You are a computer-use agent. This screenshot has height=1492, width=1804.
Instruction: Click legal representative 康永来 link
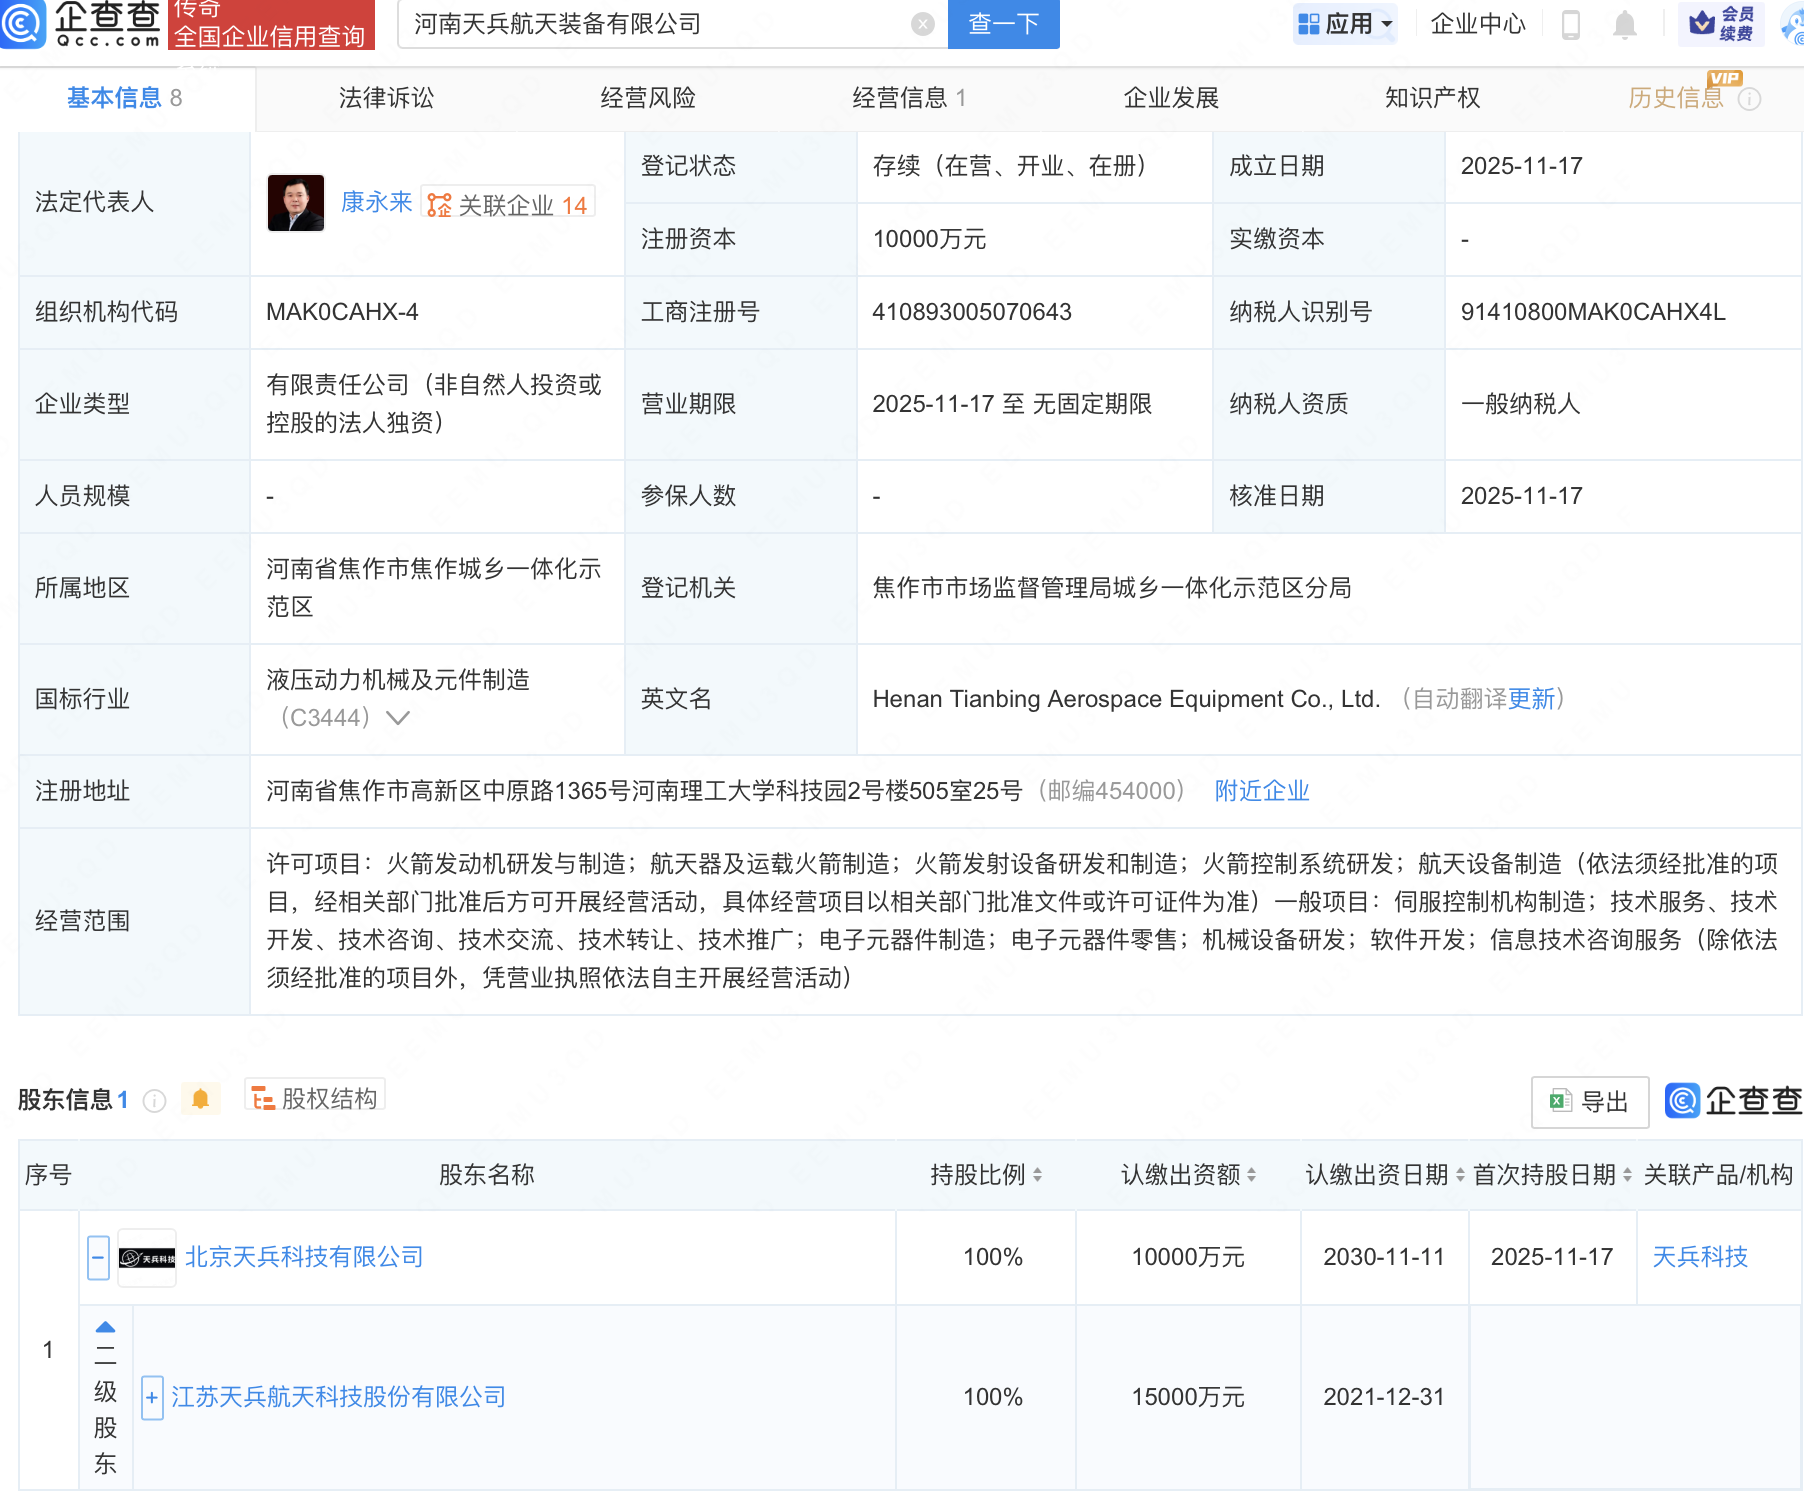click(x=377, y=202)
